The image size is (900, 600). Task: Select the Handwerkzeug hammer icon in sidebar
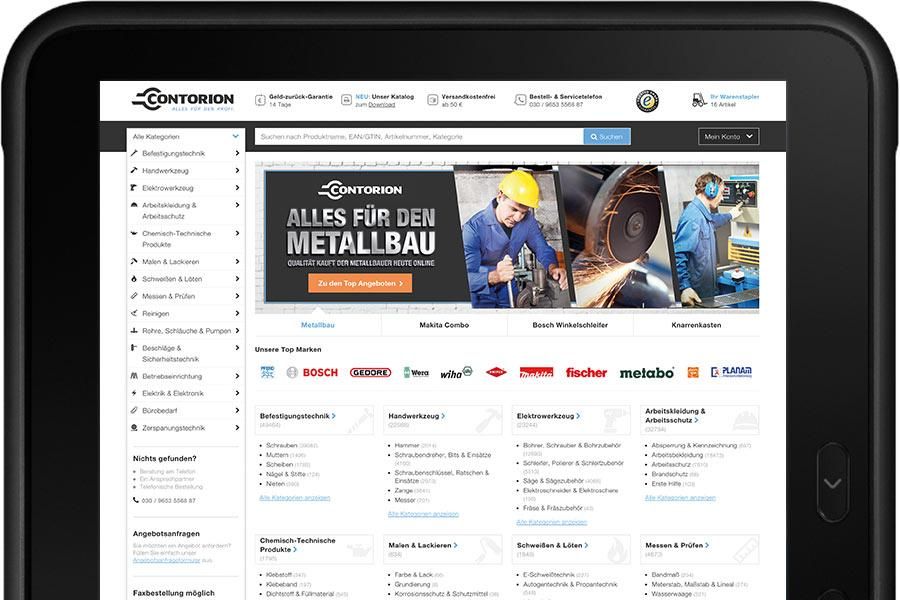134,171
